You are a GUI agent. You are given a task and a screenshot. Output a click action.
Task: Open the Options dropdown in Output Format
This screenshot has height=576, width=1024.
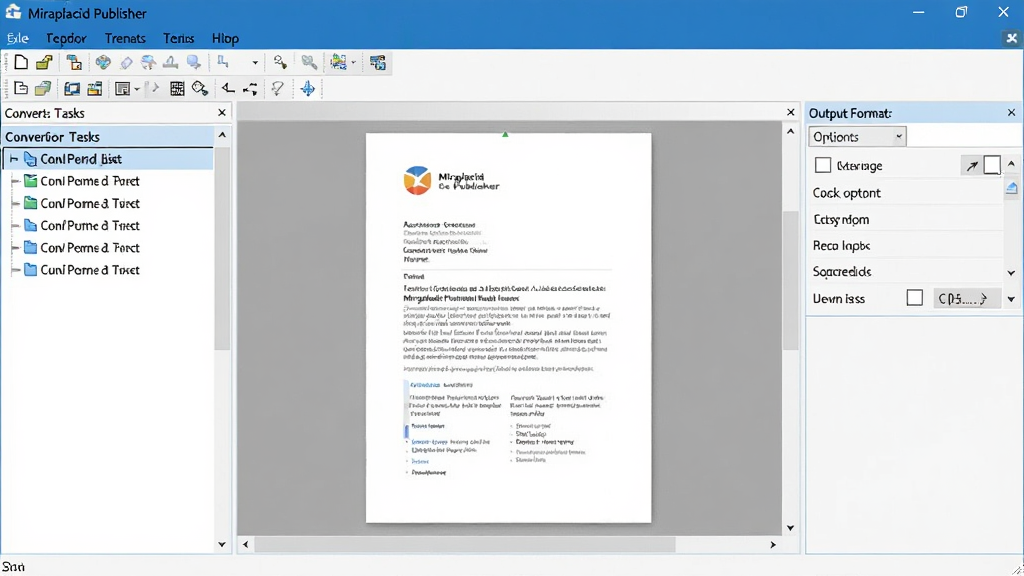pyautogui.click(x=857, y=136)
